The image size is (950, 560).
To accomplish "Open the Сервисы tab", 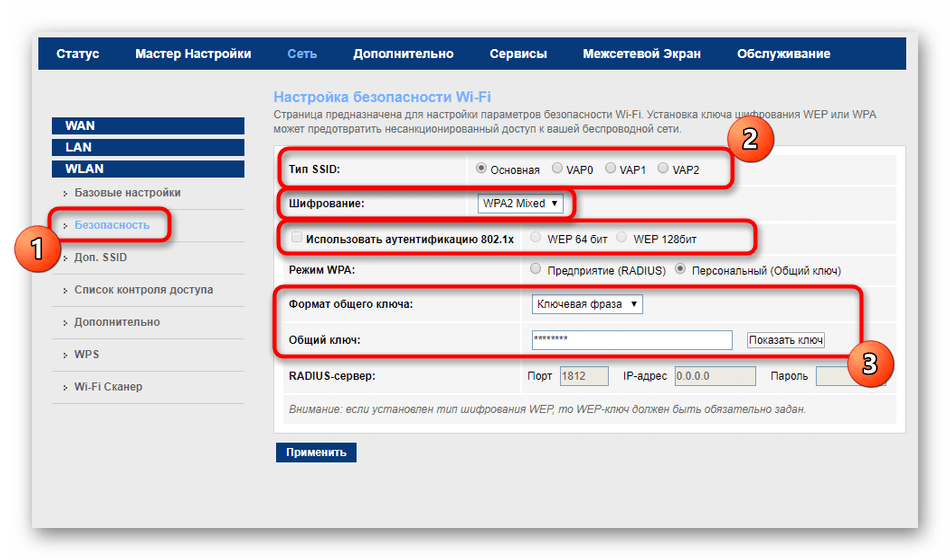I will [518, 53].
